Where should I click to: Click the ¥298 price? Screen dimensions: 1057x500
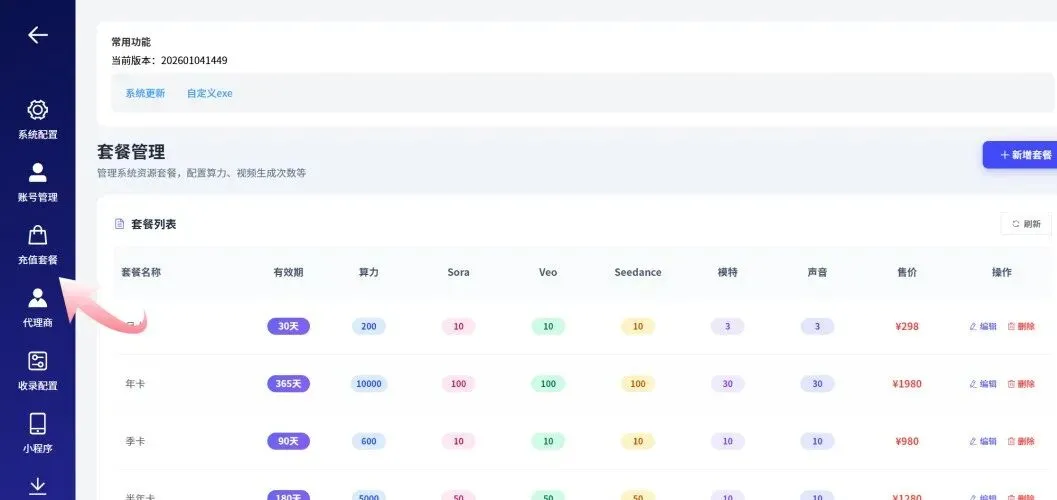(907, 326)
